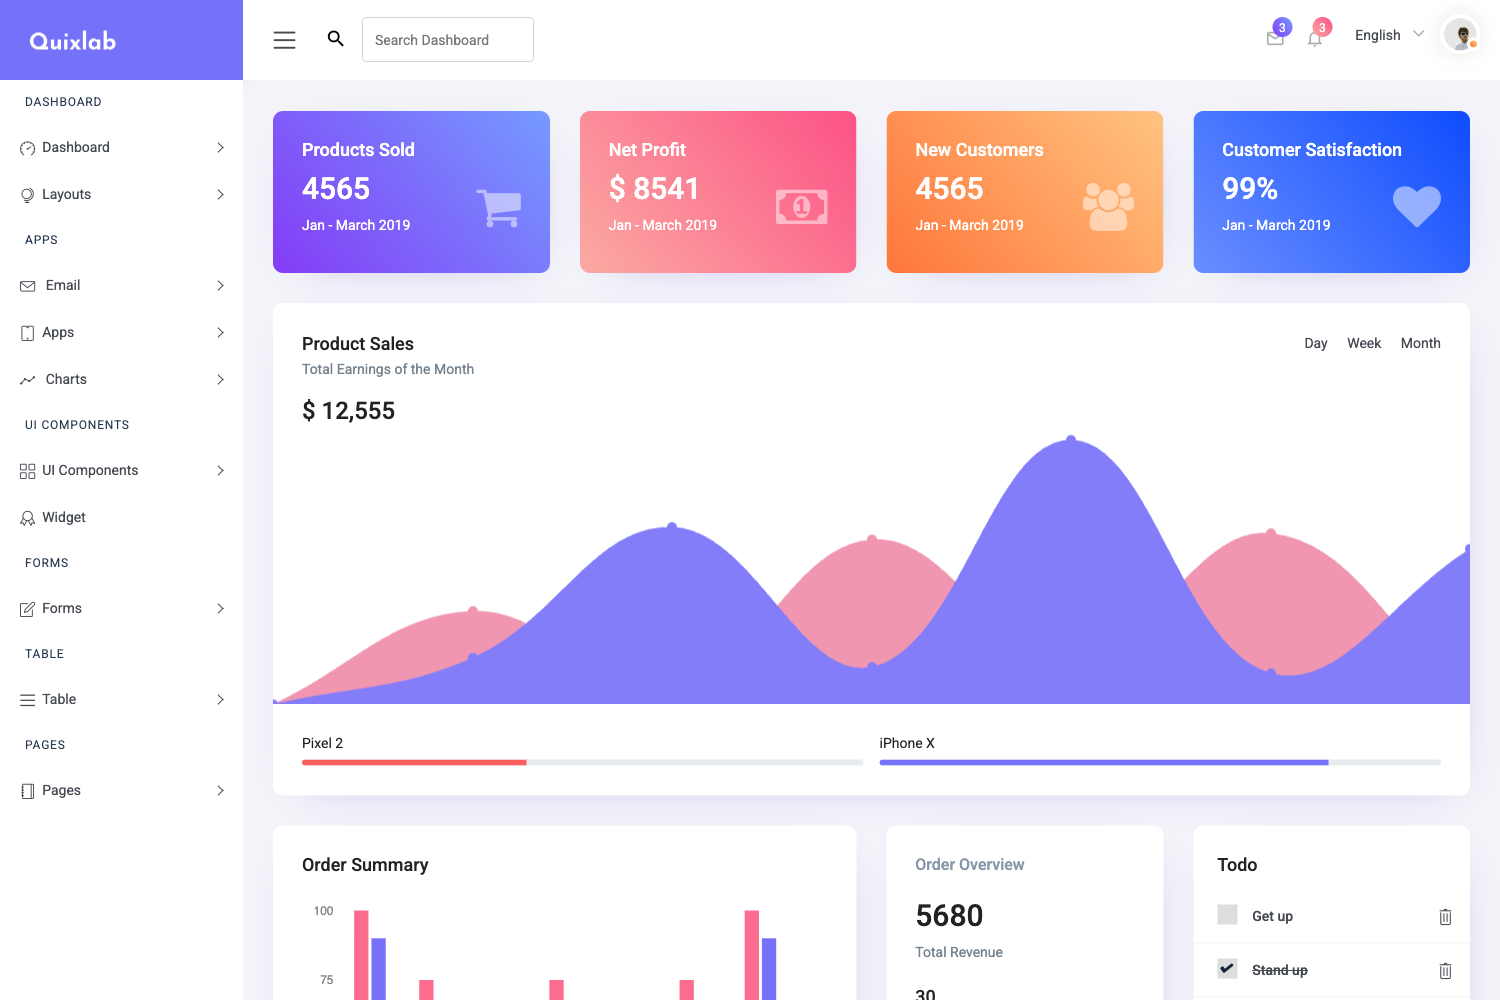Open the notifications bell icon
The height and width of the screenshot is (1000, 1500).
[1315, 38]
